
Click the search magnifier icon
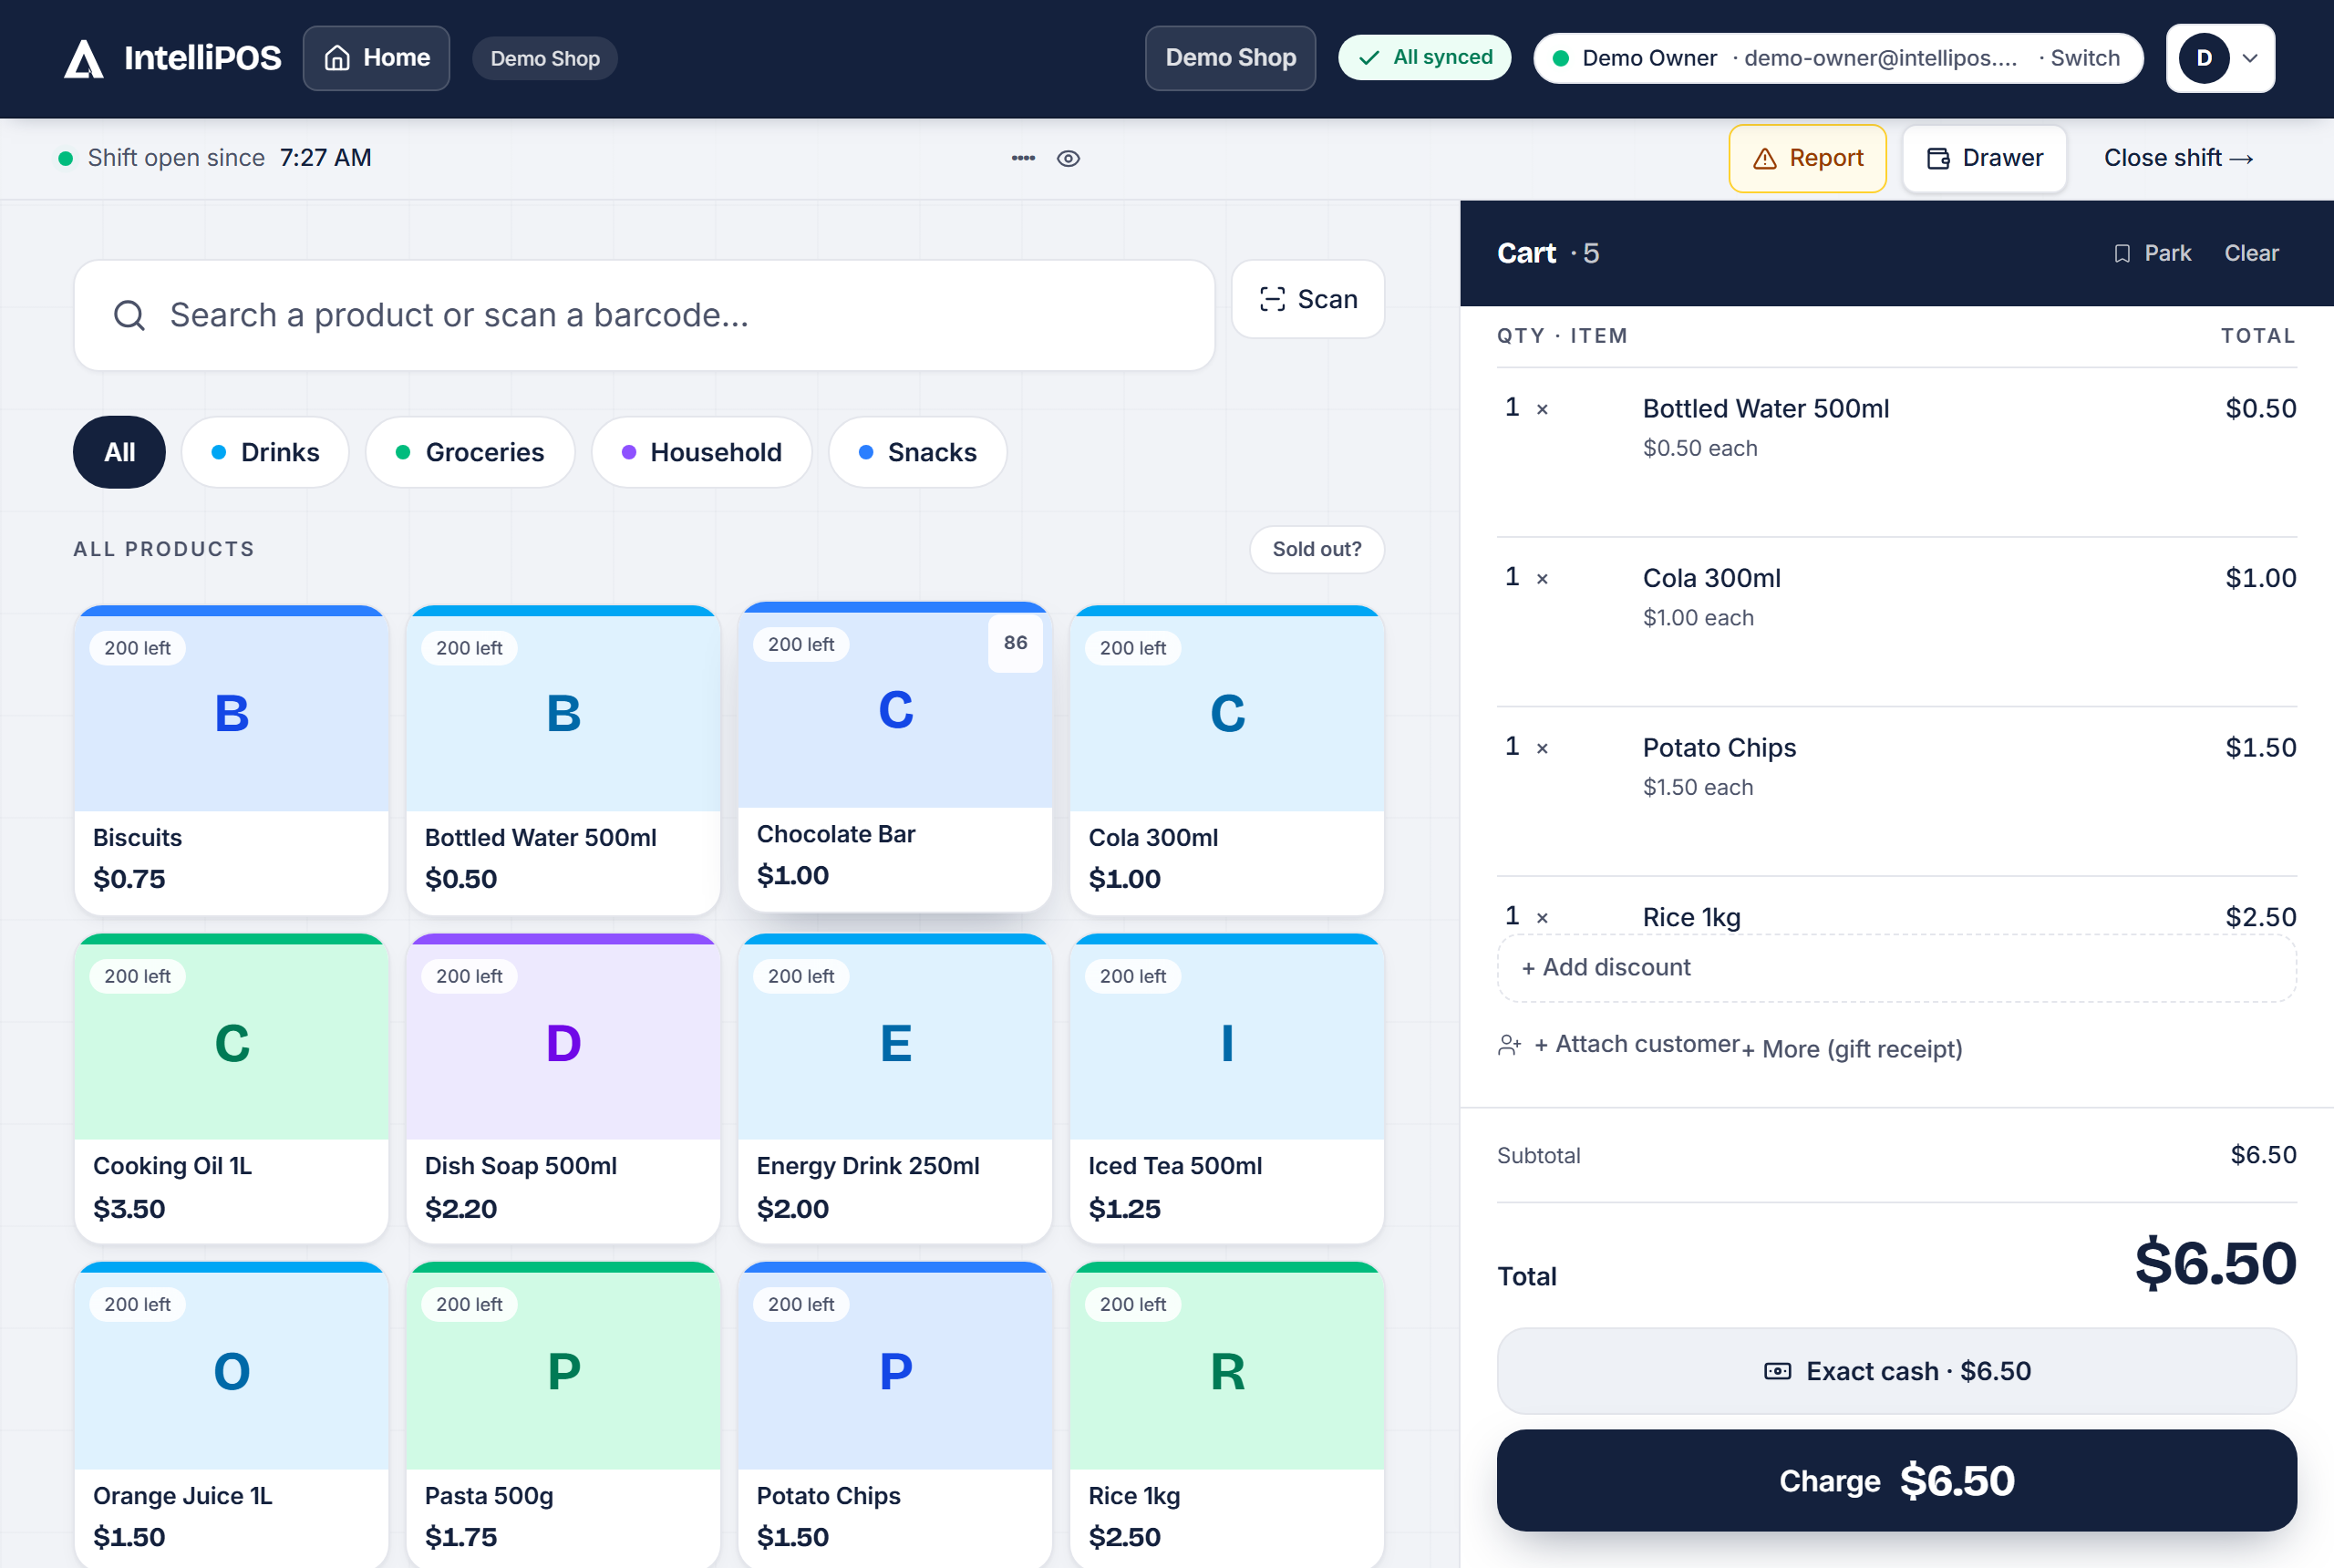pos(129,315)
